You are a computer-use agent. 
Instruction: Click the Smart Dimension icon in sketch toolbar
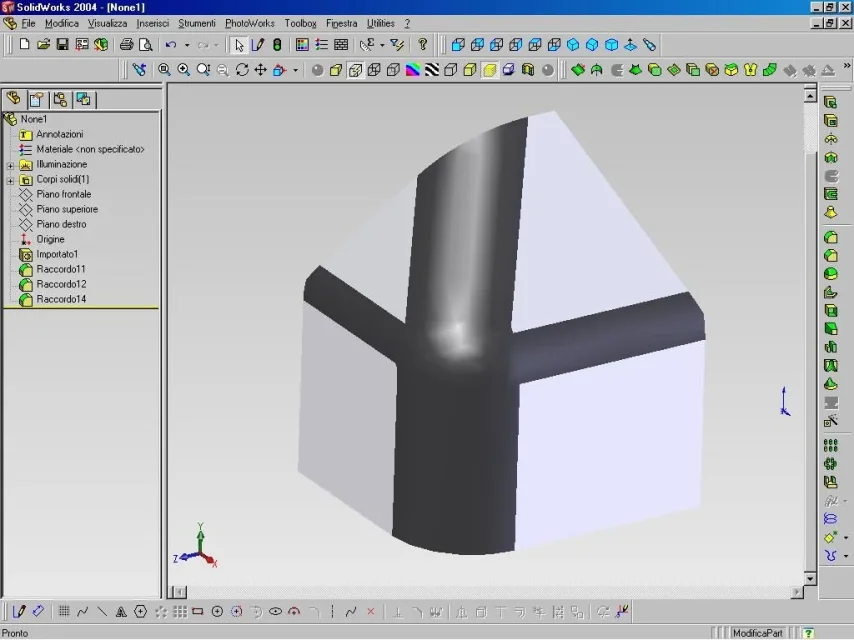pos(38,612)
